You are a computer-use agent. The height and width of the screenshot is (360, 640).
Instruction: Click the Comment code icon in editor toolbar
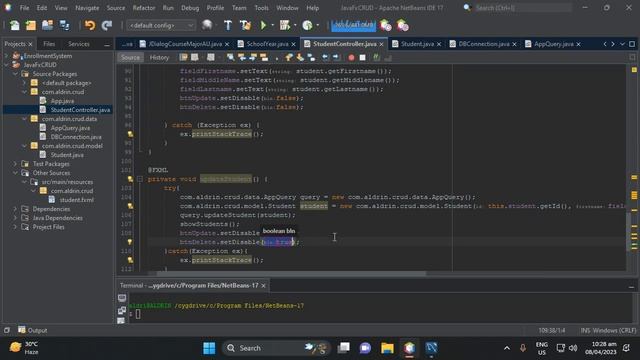click(376, 58)
